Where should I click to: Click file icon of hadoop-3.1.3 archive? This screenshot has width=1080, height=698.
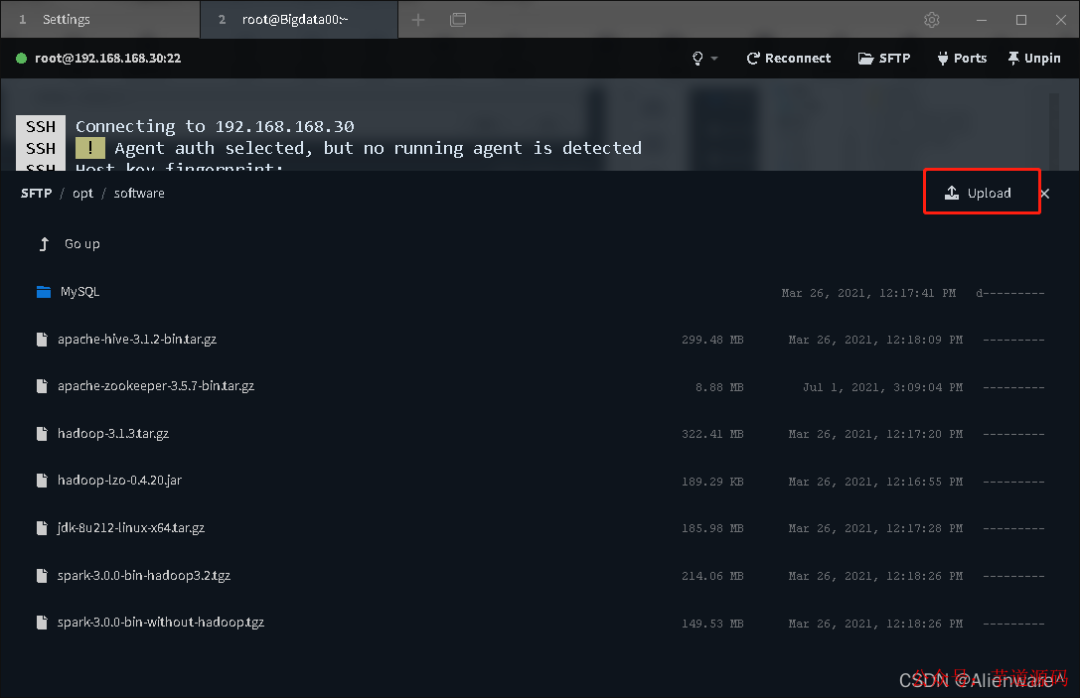coord(42,433)
